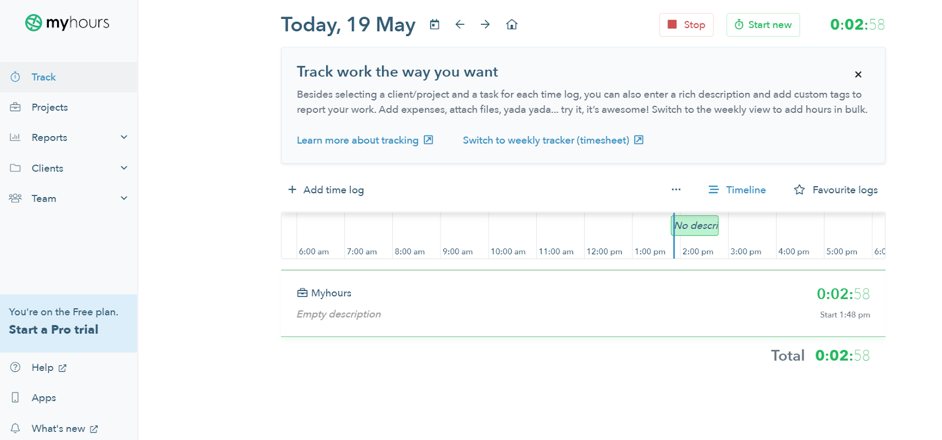This screenshot has width=942, height=440.
Task: Expand the Clients menu chevron
Action: pos(124,168)
